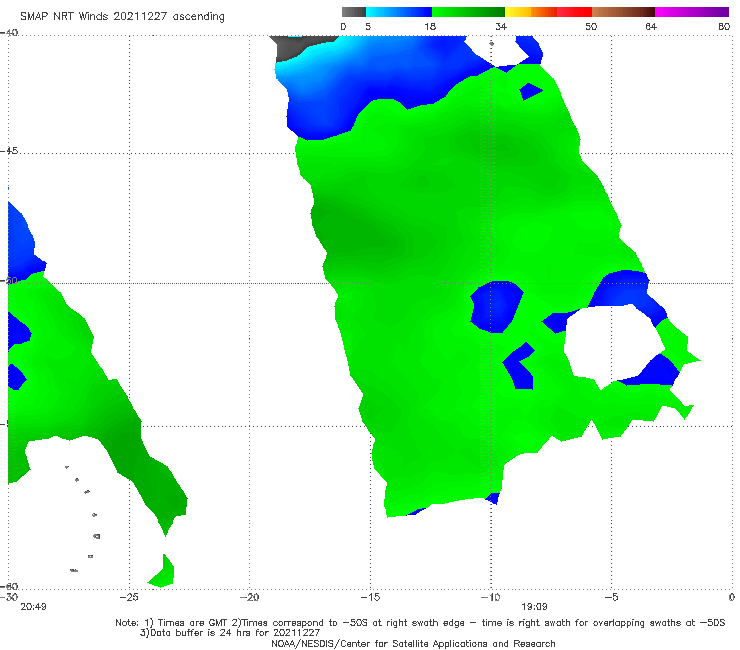Click the note line 'Times are GMT'
This screenshot has height=650, width=740.
[193, 623]
